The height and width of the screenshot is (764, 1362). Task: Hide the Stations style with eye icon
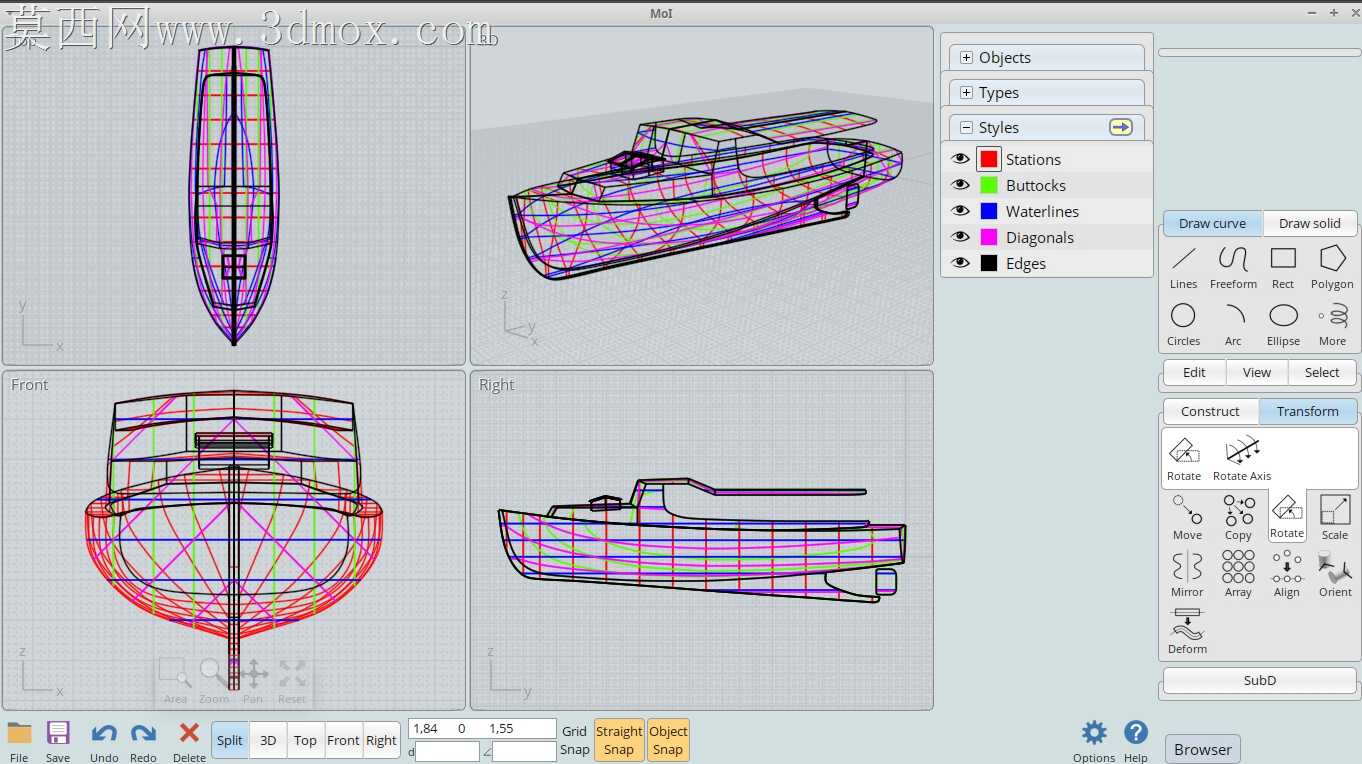click(x=960, y=159)
